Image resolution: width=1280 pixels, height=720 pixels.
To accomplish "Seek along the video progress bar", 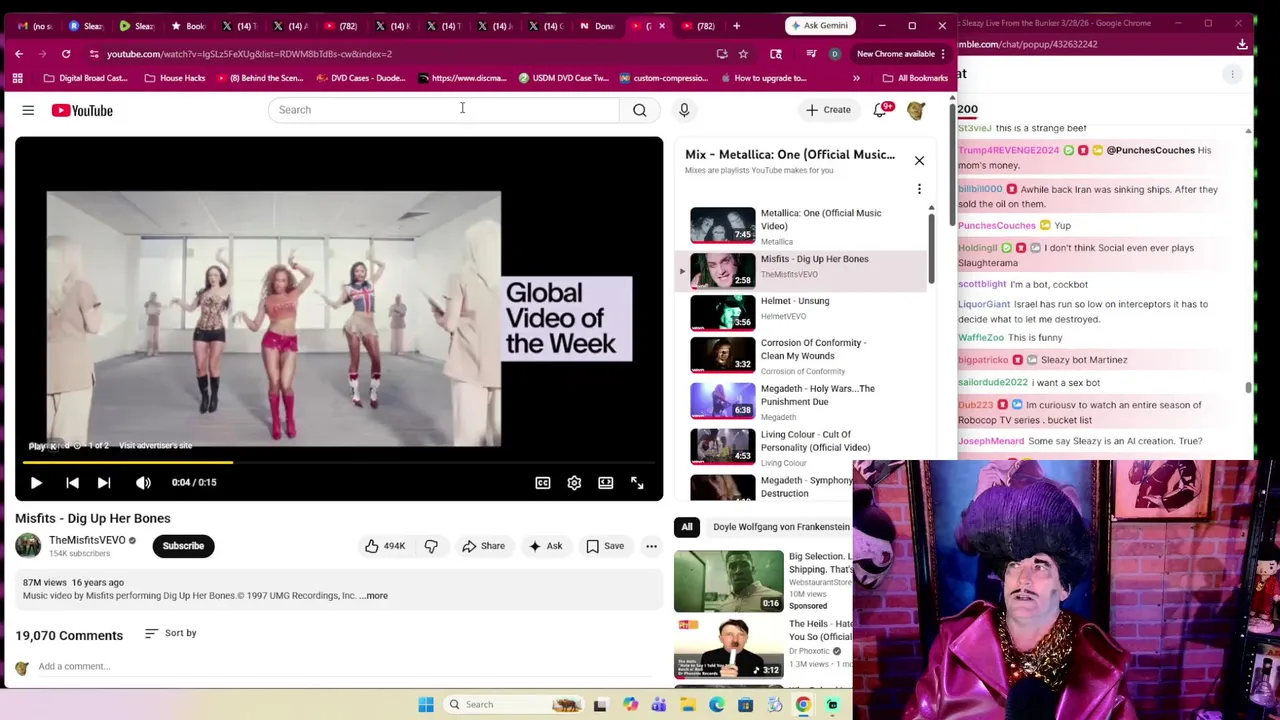I will click(339, 463).
